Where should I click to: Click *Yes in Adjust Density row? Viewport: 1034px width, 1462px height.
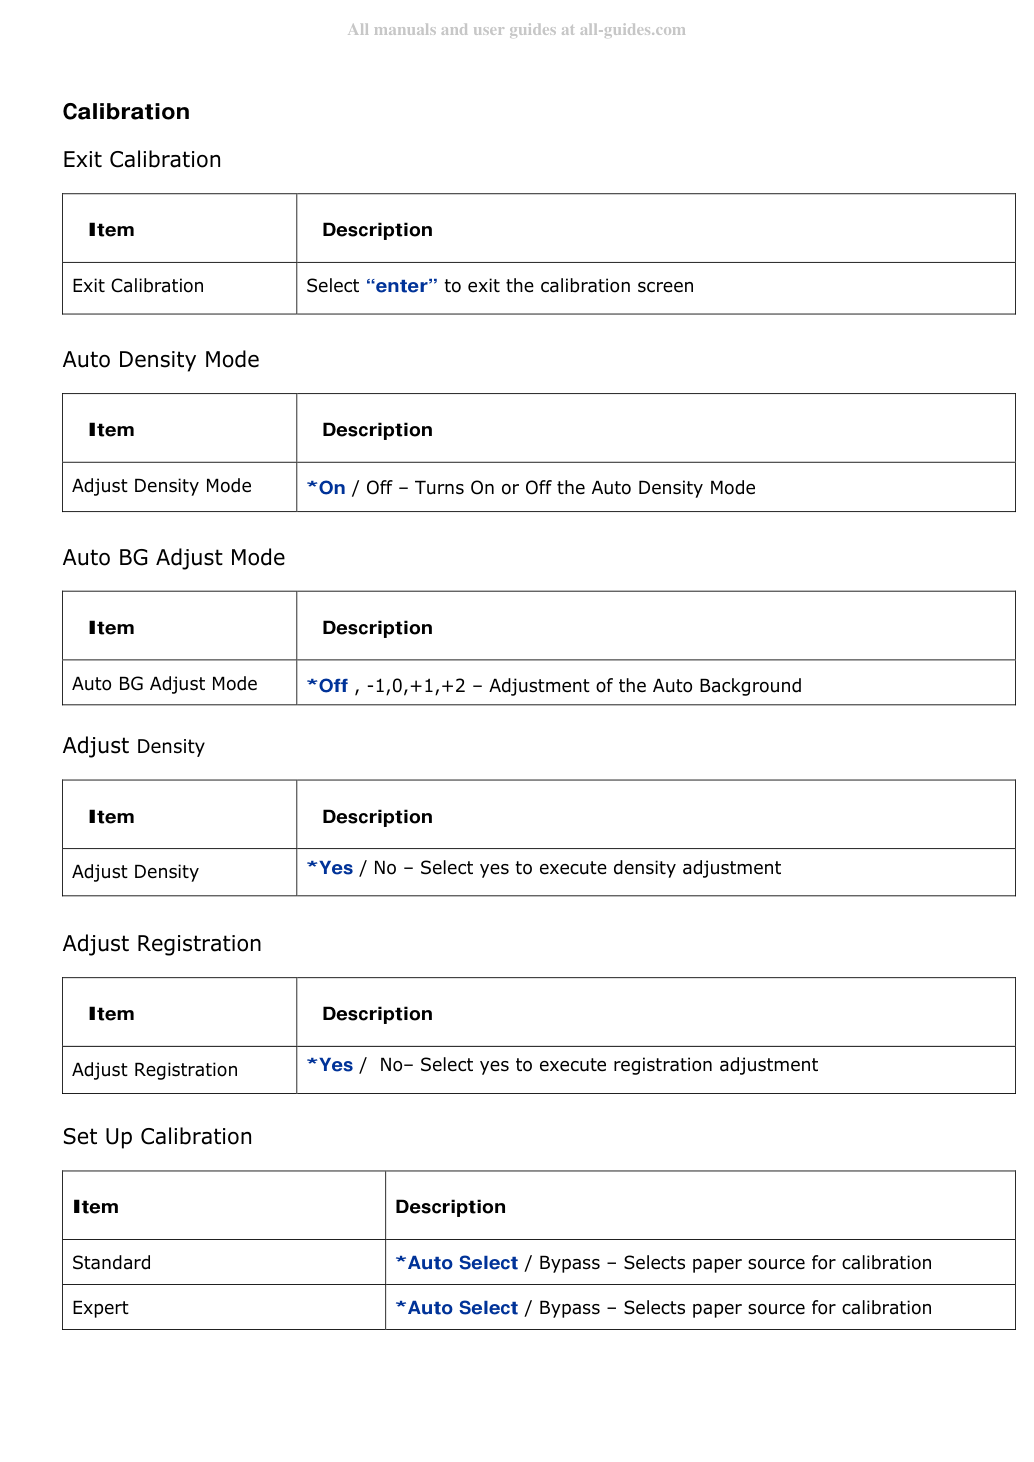click(330, 868)
